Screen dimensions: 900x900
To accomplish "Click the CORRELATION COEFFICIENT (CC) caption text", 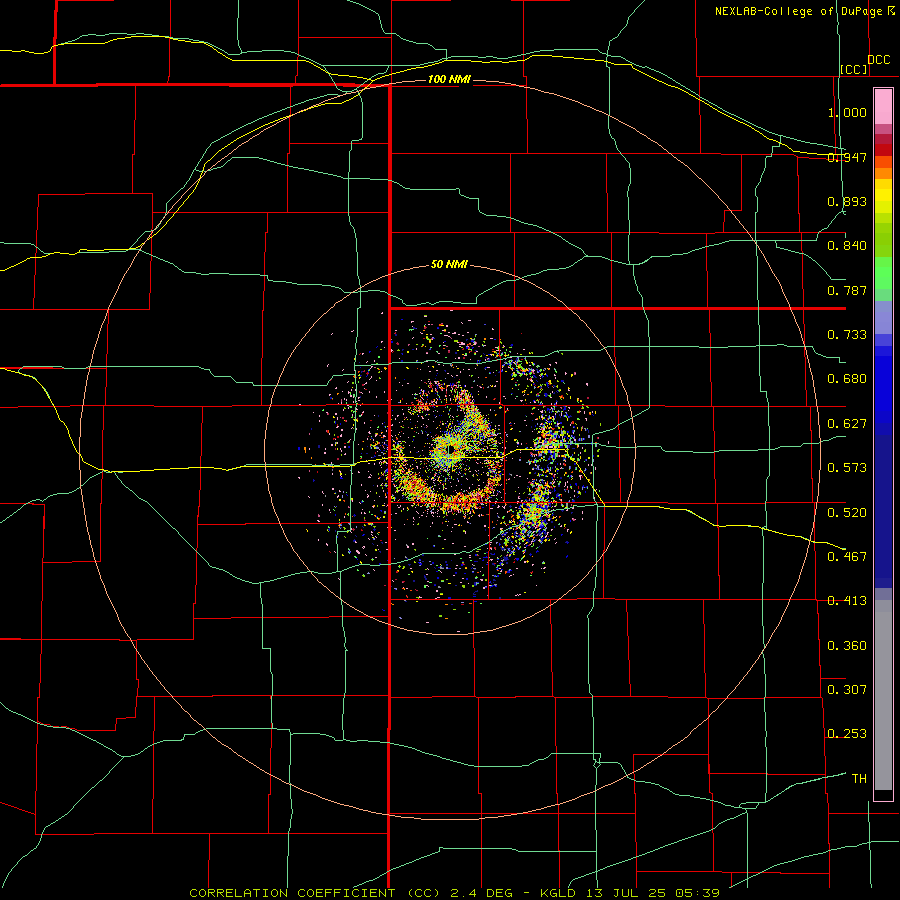I will pyautogui.click(x=315, y=893).
